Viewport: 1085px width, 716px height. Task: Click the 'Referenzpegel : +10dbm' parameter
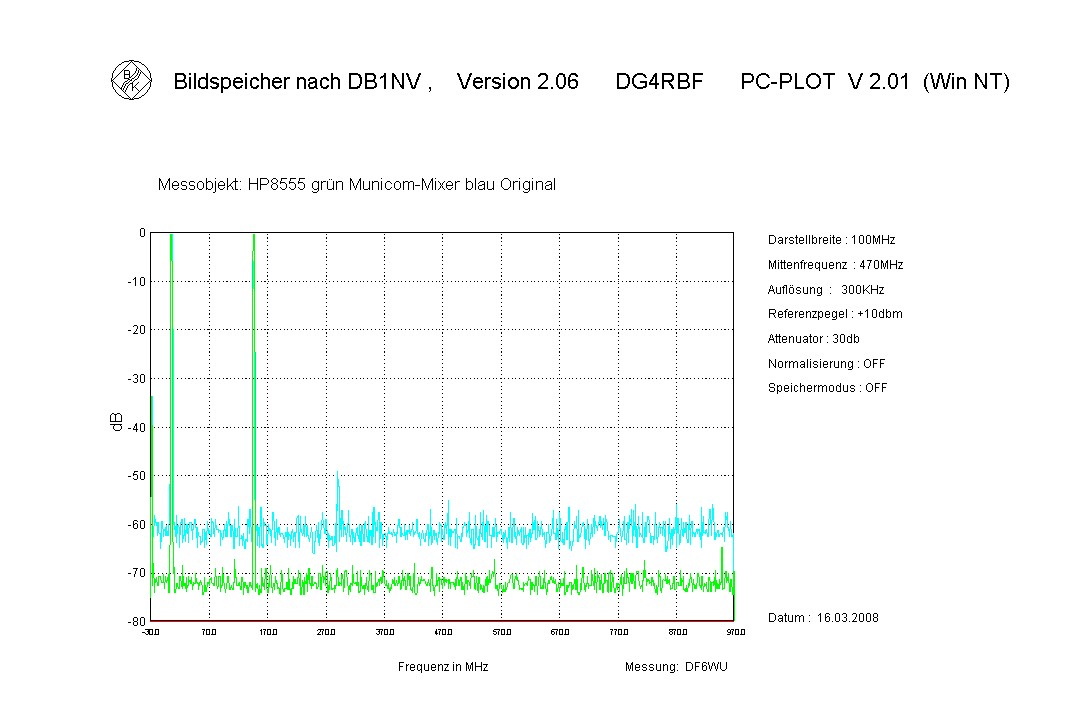pyautogui.click(x=835, y=314)
